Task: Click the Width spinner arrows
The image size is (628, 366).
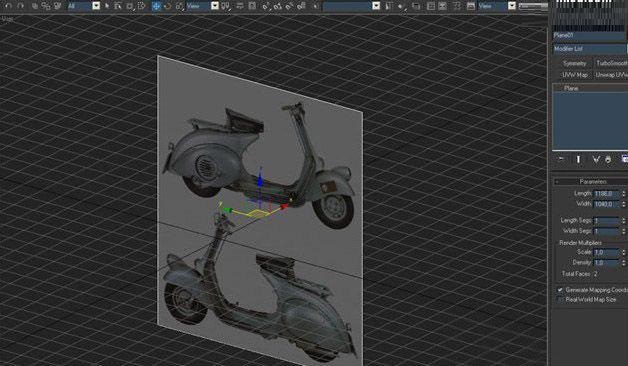Action: click(x=623, y=204)
